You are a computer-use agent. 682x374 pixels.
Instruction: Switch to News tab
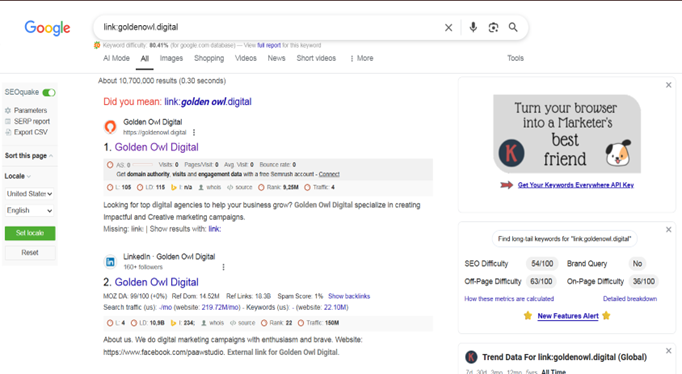pyautogui.click(x=276, y=58)
